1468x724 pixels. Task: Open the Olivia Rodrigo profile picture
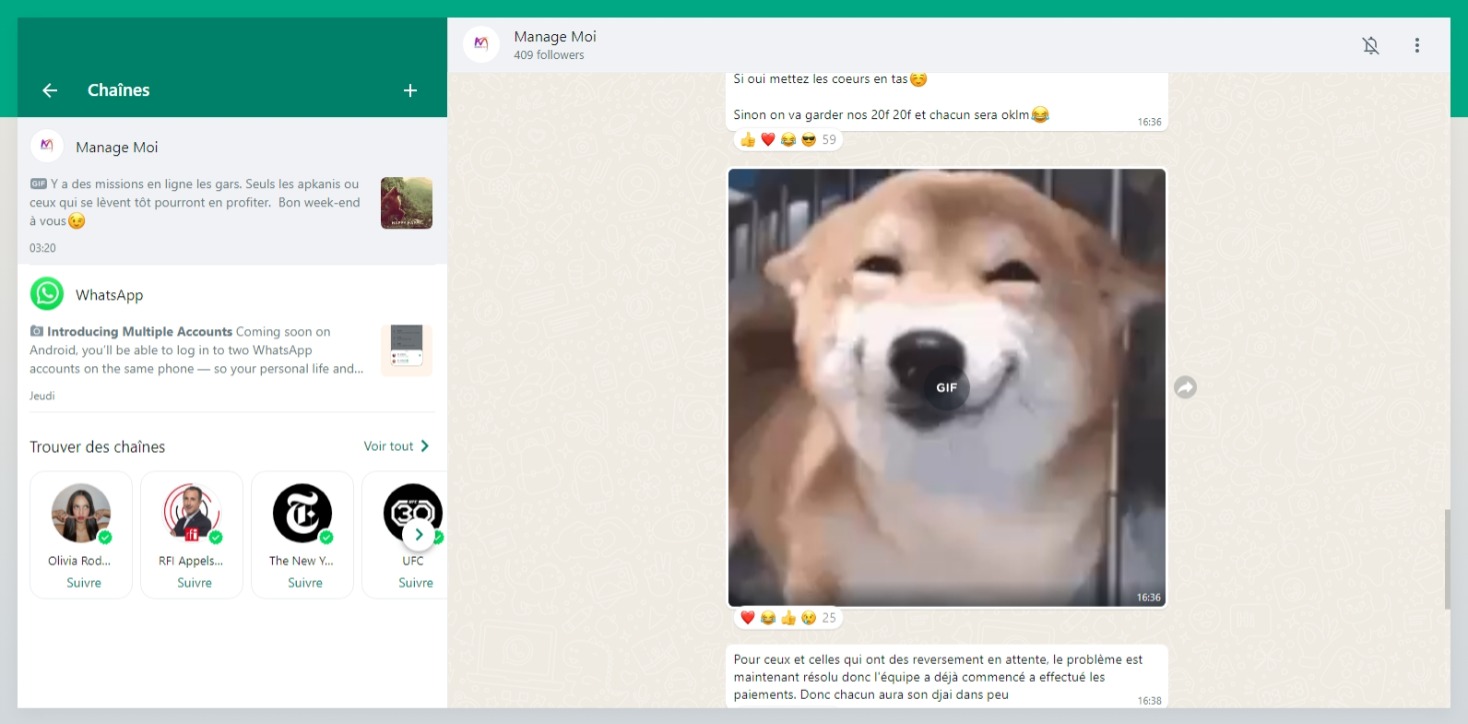tap(81, 513)
